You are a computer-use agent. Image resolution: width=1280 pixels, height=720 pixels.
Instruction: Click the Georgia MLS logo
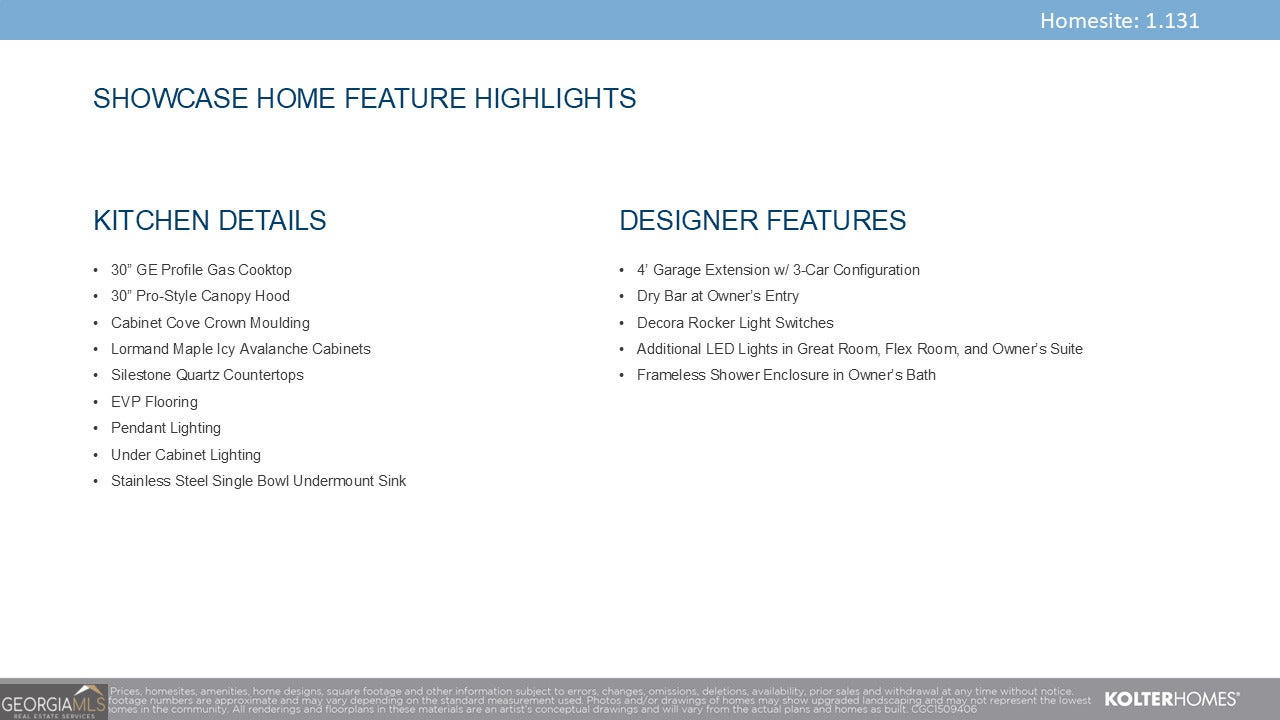click(53, 701)
